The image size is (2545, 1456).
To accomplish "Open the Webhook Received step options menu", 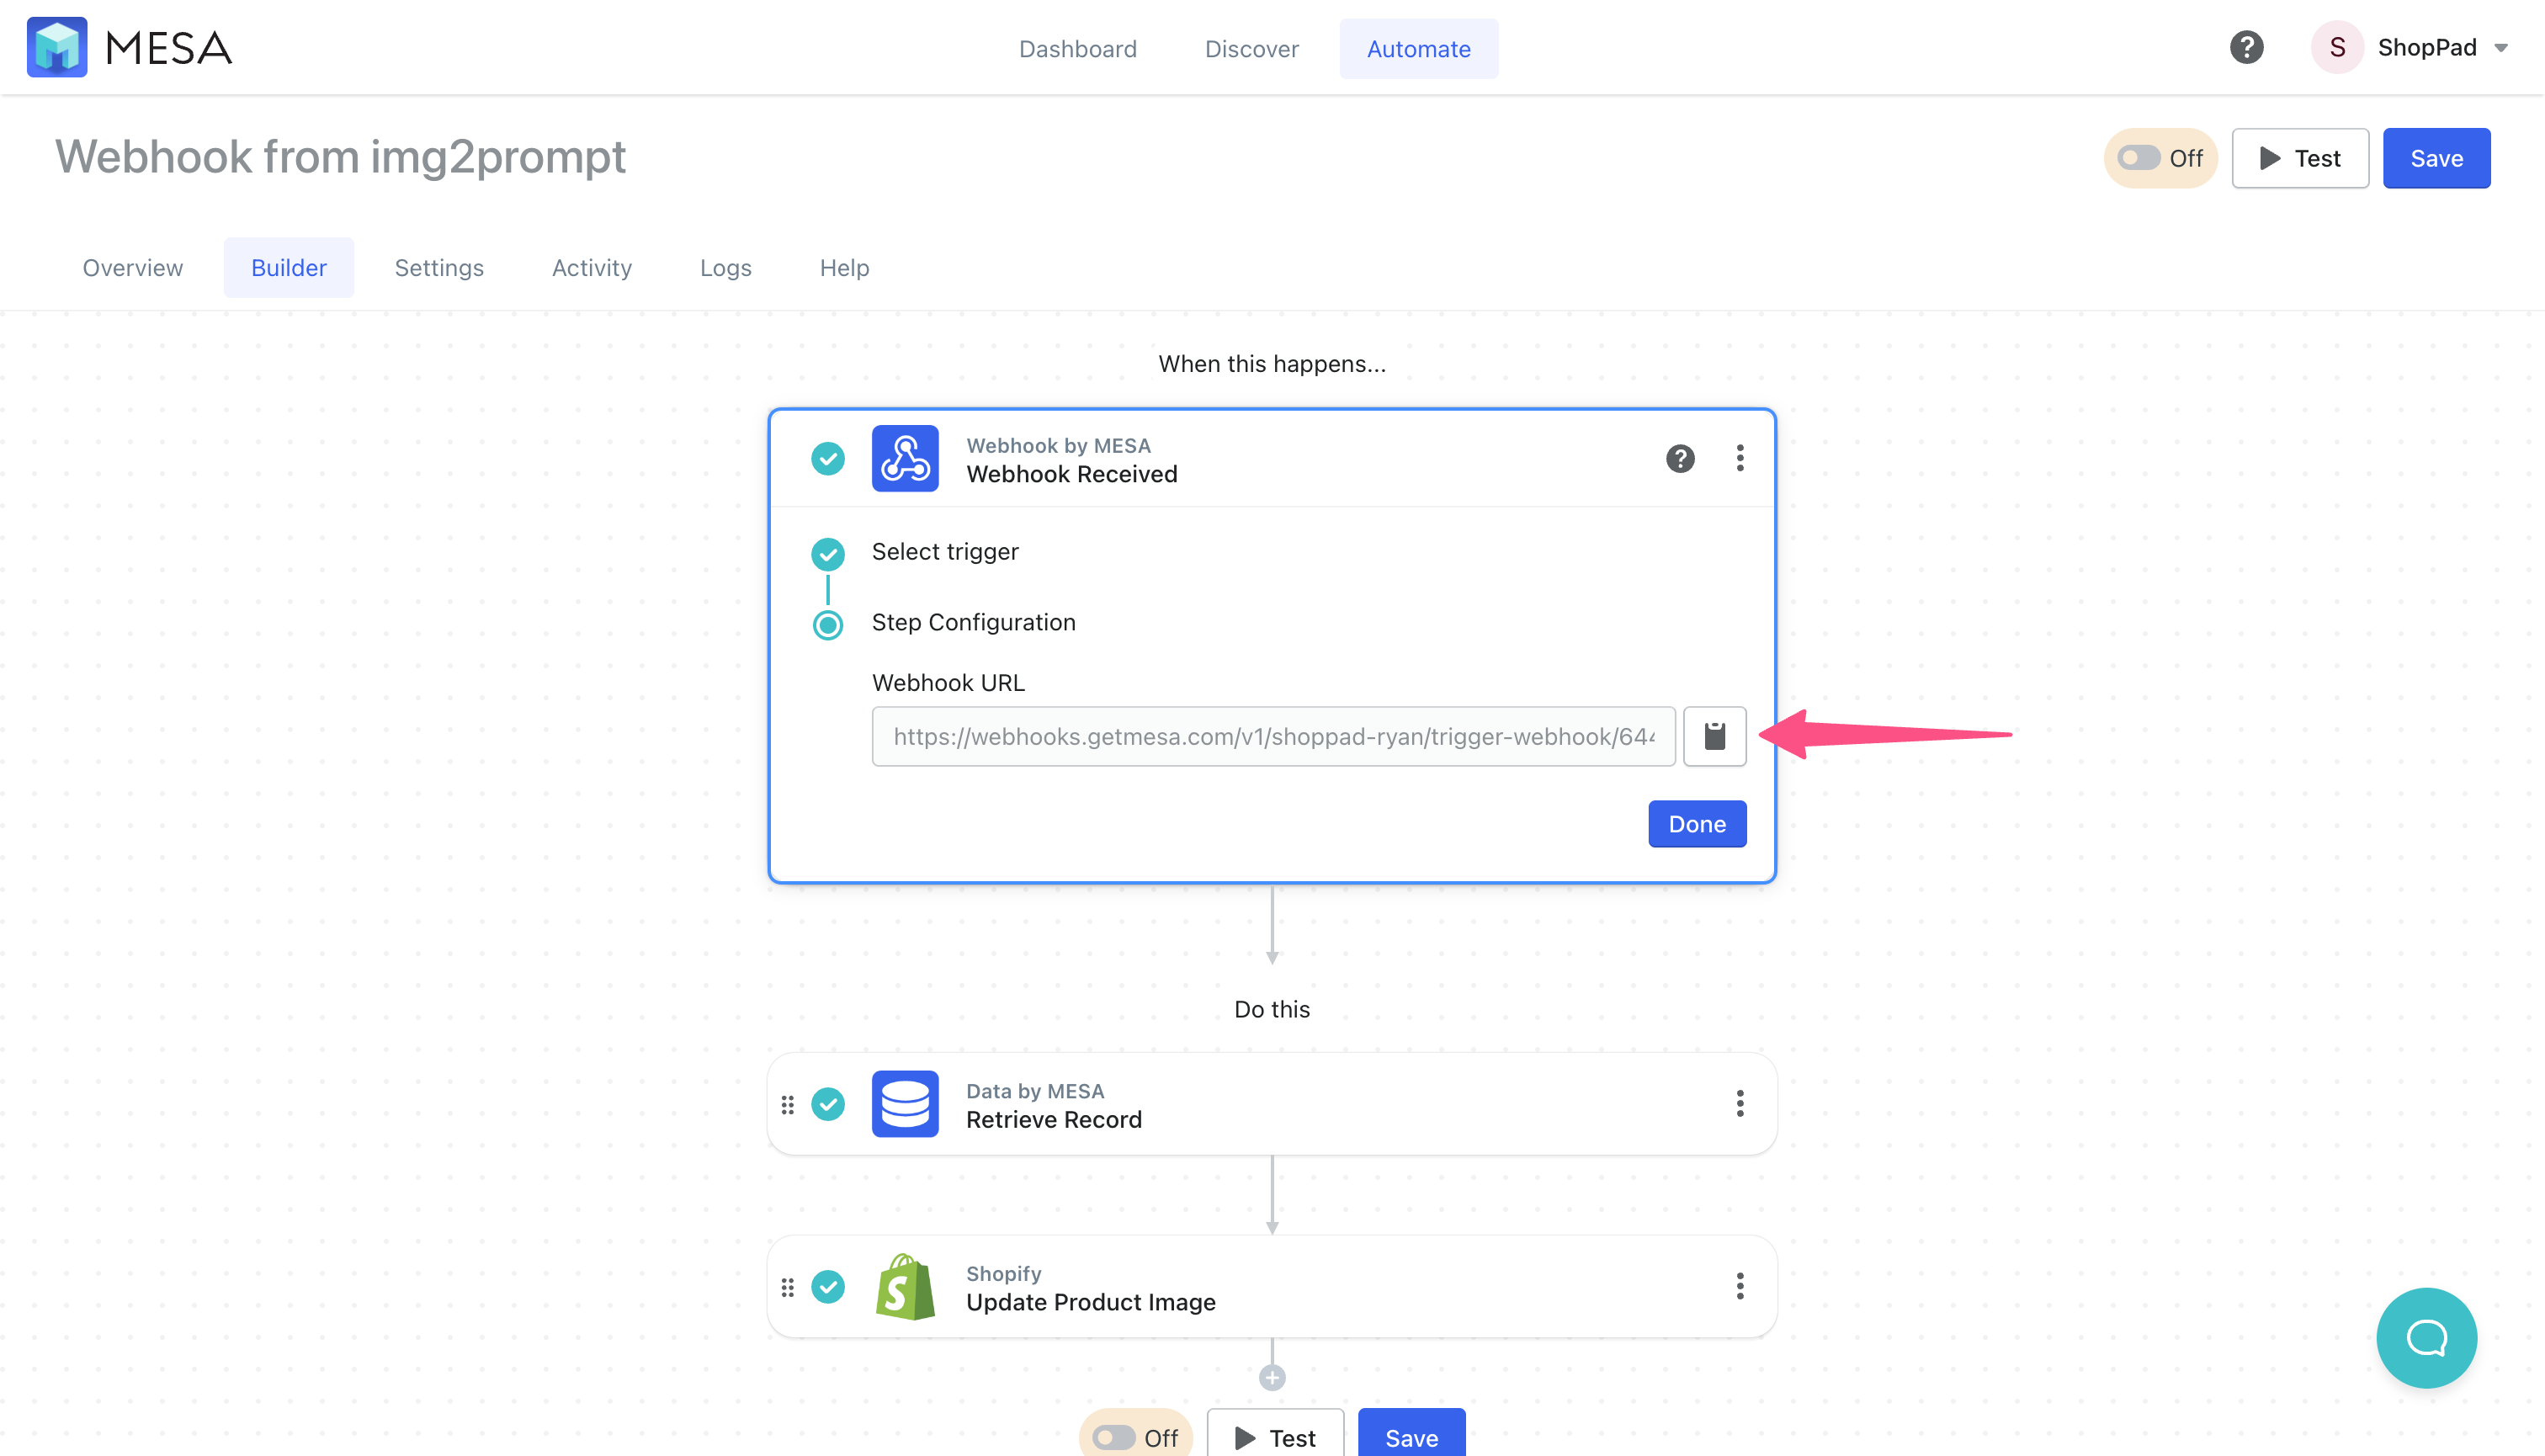I will [x=1739, y=458].
